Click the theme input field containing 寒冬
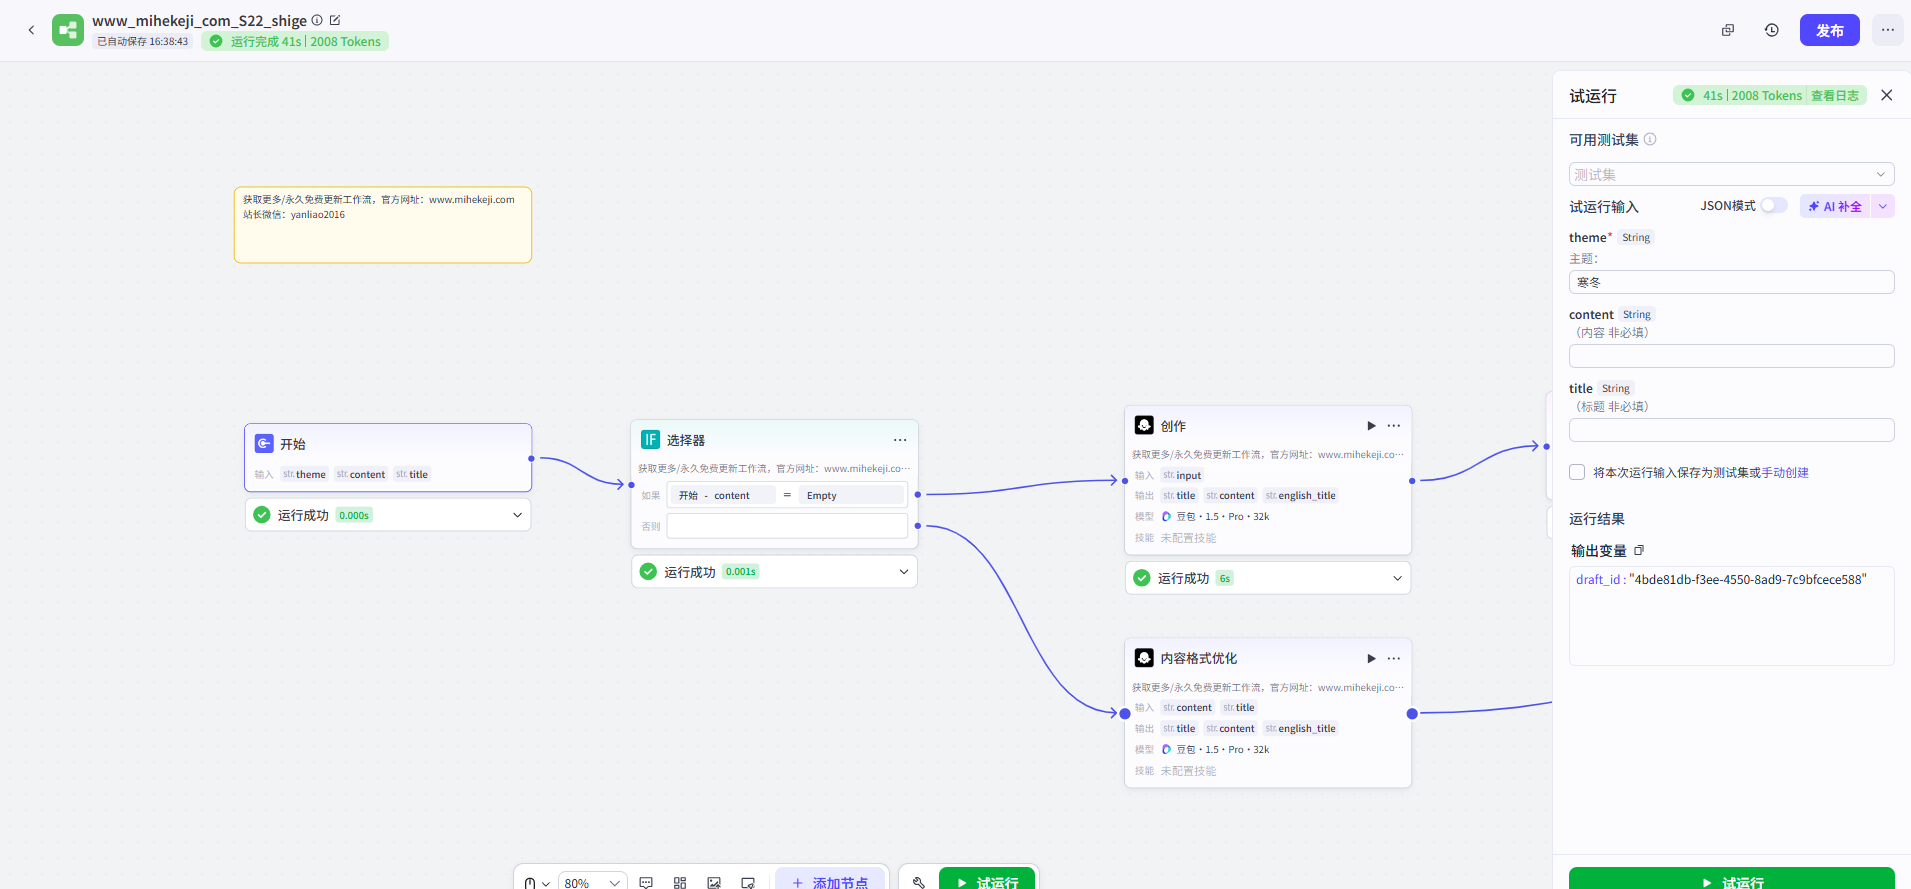The height and width of the screenshot is (889, 1911). pos(1731,282)
